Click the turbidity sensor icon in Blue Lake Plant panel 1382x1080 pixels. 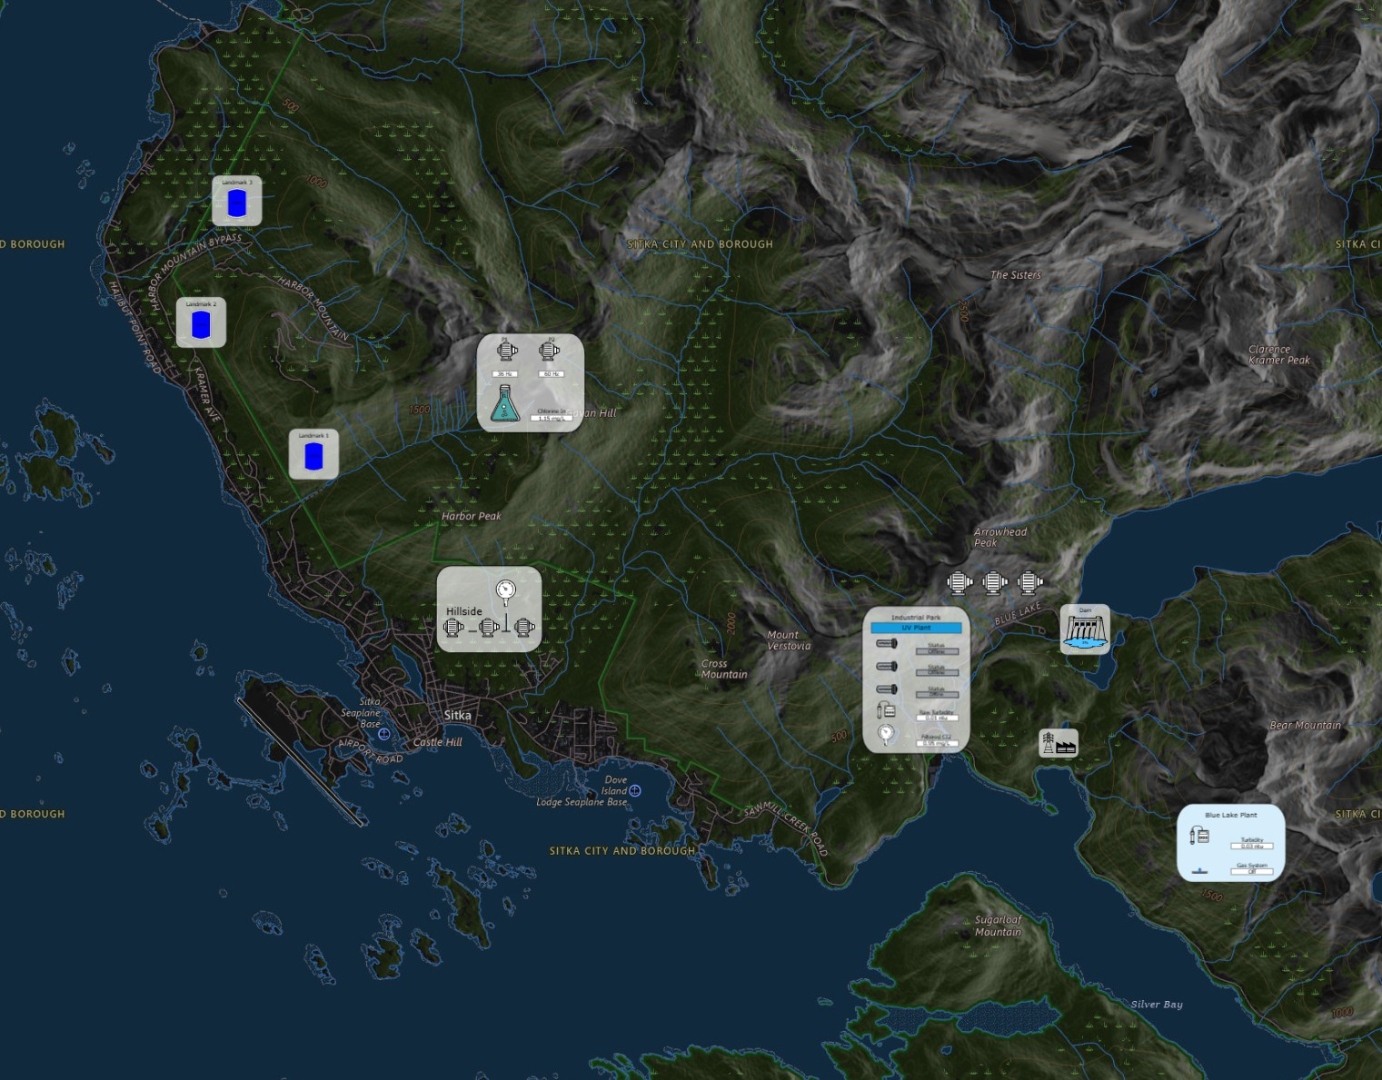(x=1200, y=834)
